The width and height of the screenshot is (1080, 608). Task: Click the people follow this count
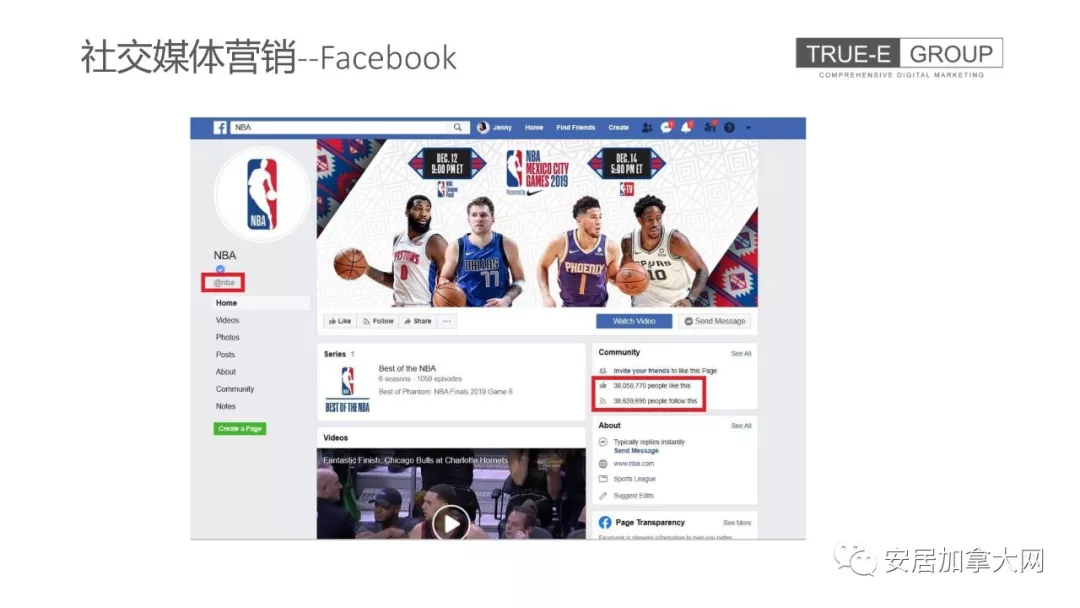[x=655, y=401]
